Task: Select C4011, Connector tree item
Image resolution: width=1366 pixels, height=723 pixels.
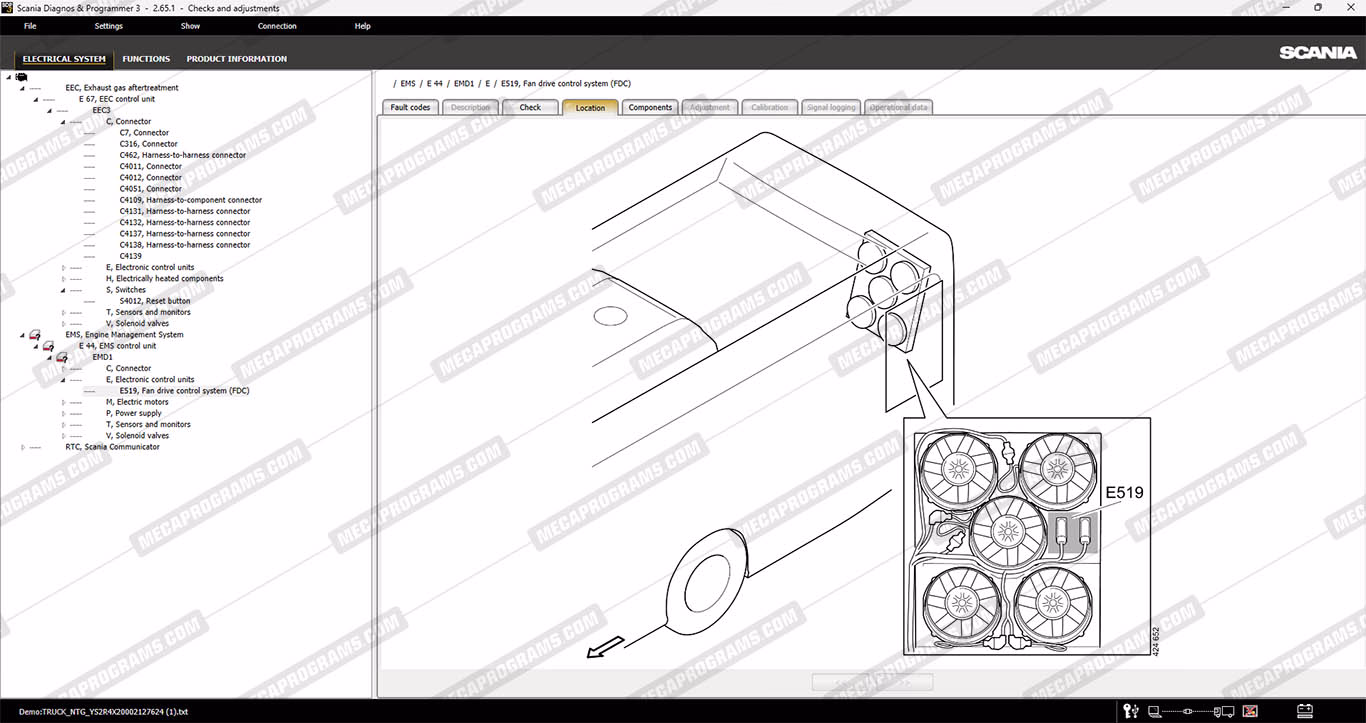Action: pos(150,167)
